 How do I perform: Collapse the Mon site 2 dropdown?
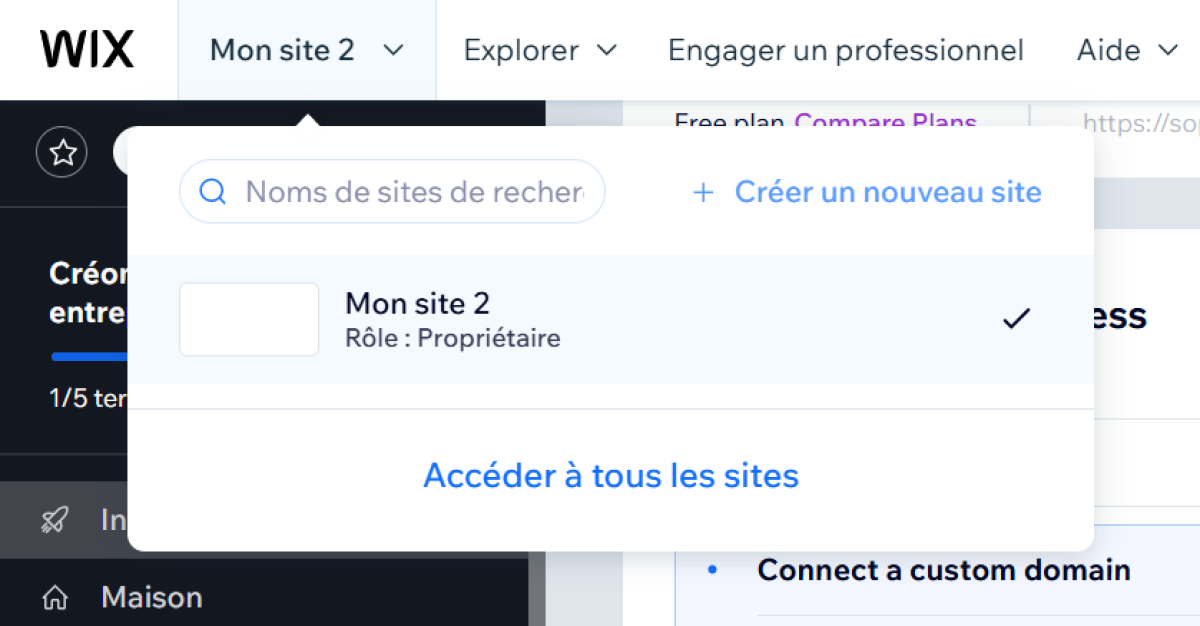307,50
